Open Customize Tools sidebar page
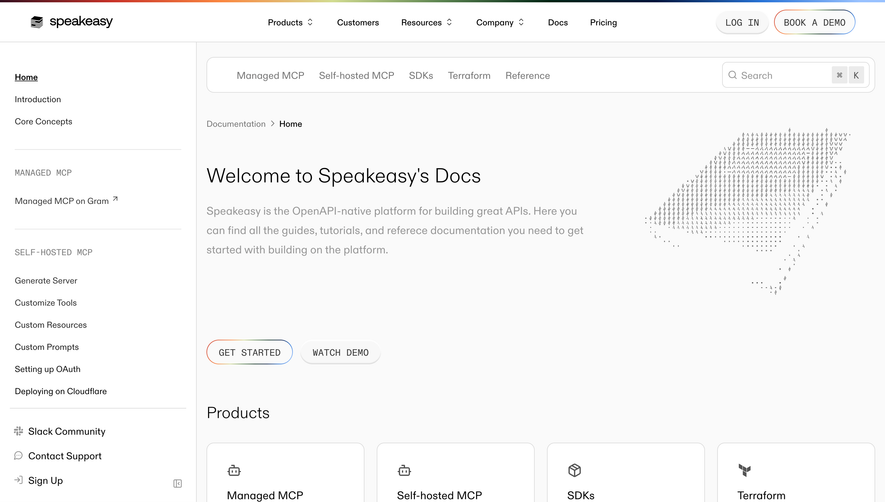 coord(46,303)
